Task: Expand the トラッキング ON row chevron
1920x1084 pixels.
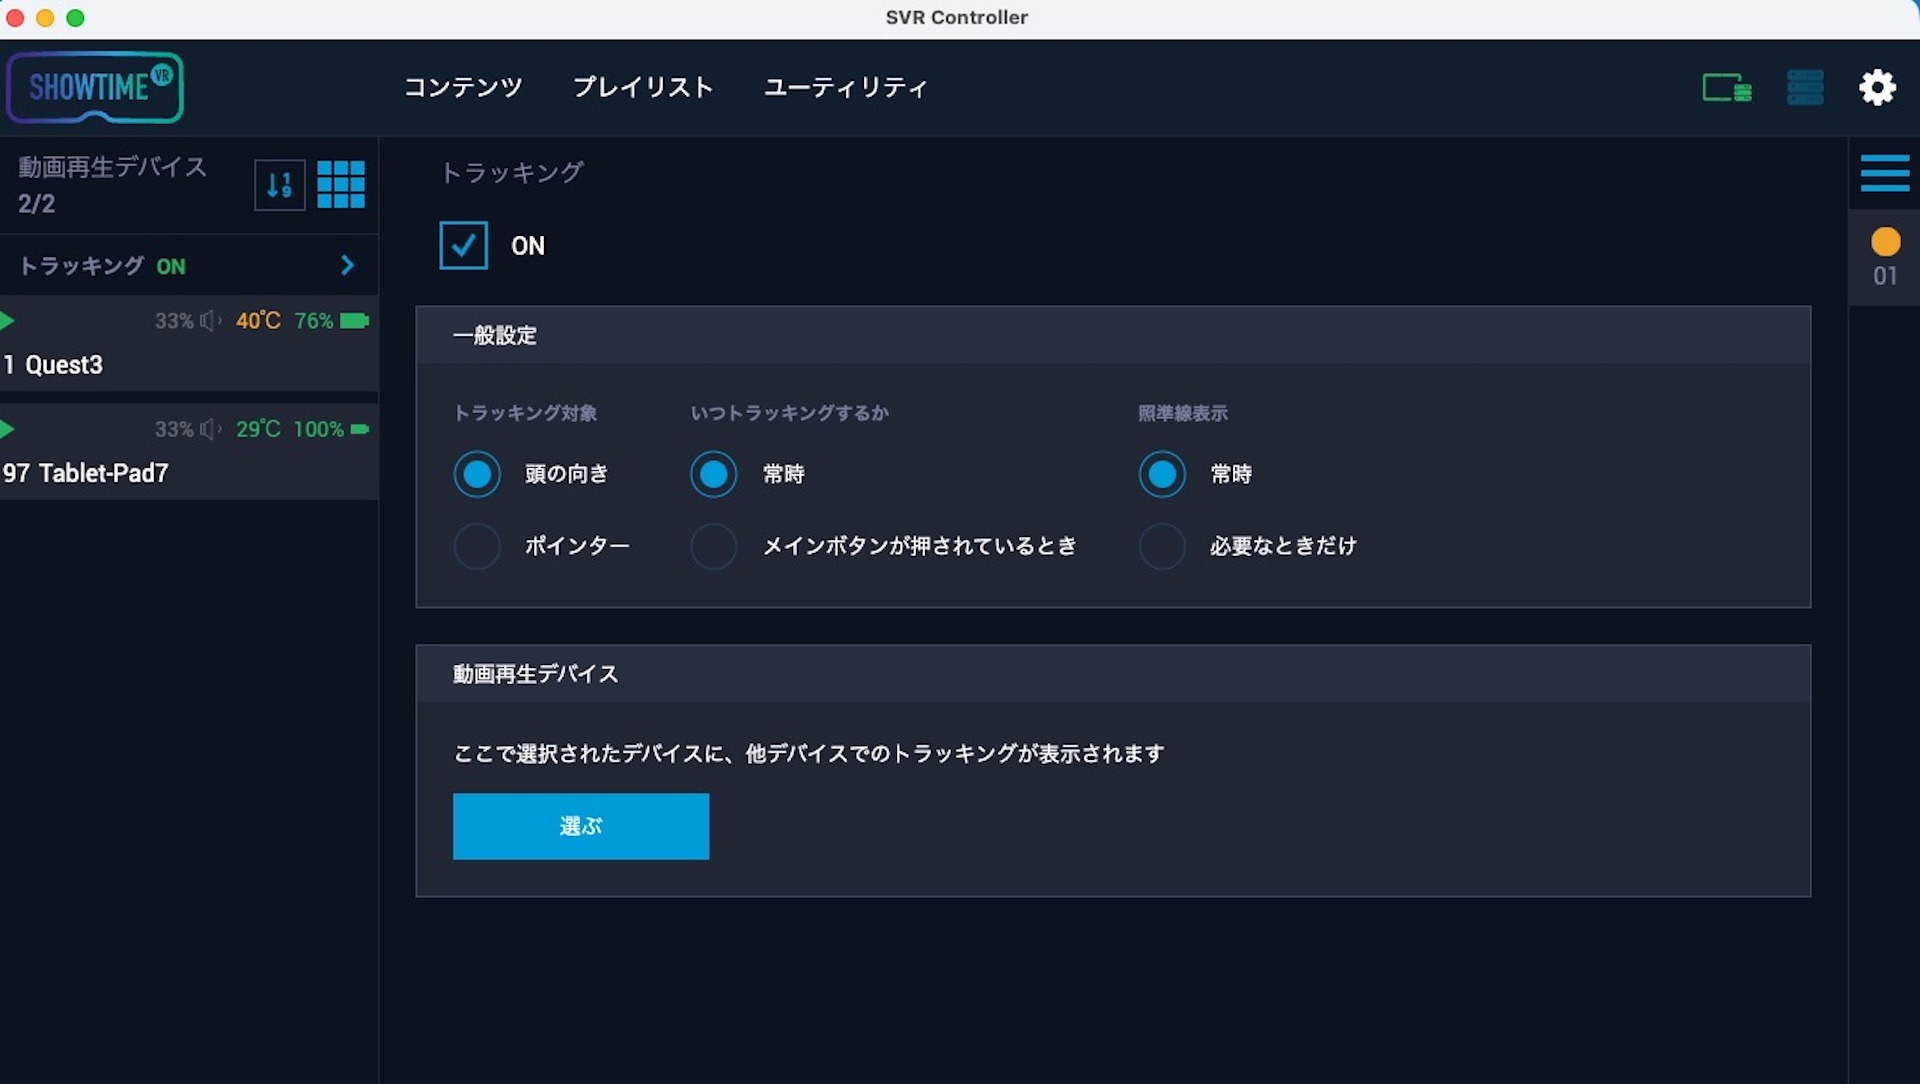Action: pos(347,265)
